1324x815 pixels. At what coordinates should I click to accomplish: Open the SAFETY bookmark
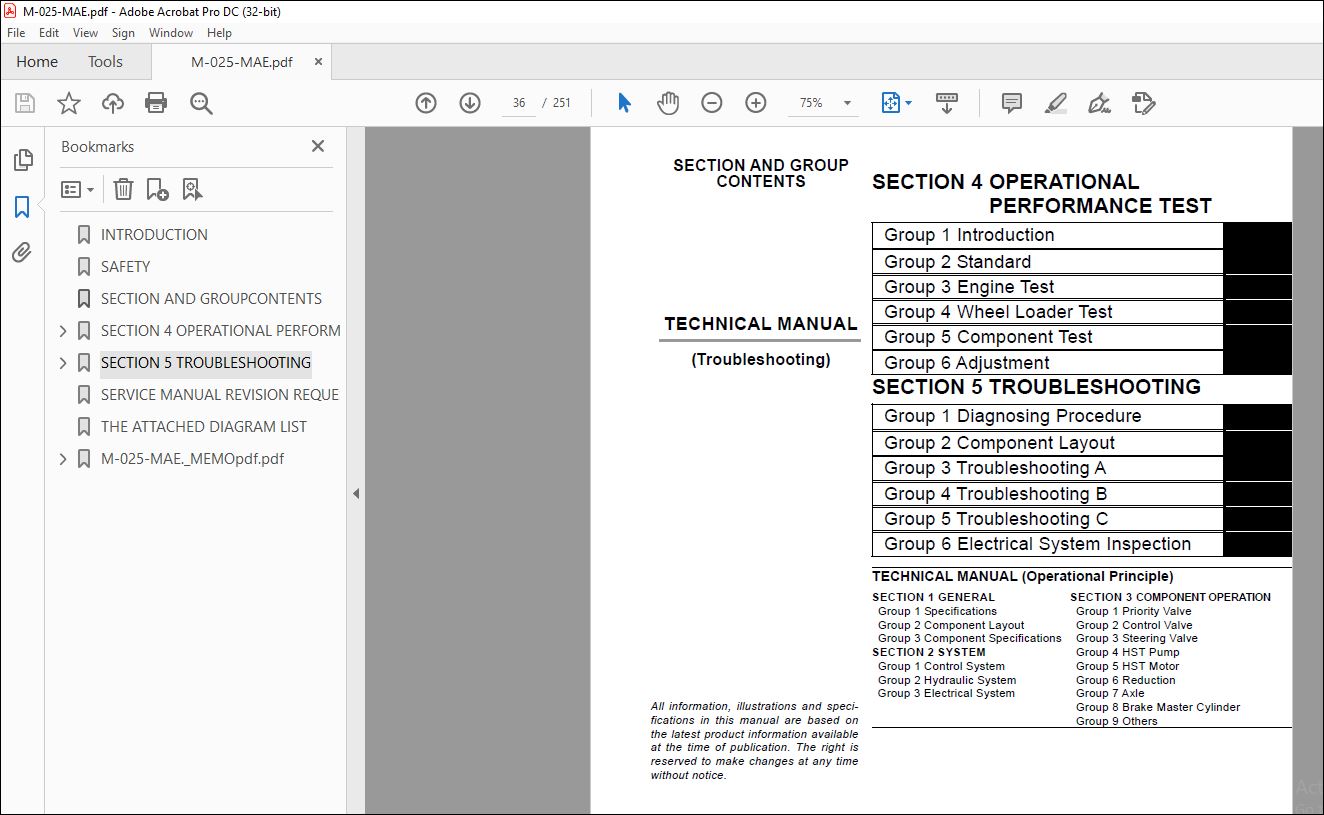(x=125, y=267)
